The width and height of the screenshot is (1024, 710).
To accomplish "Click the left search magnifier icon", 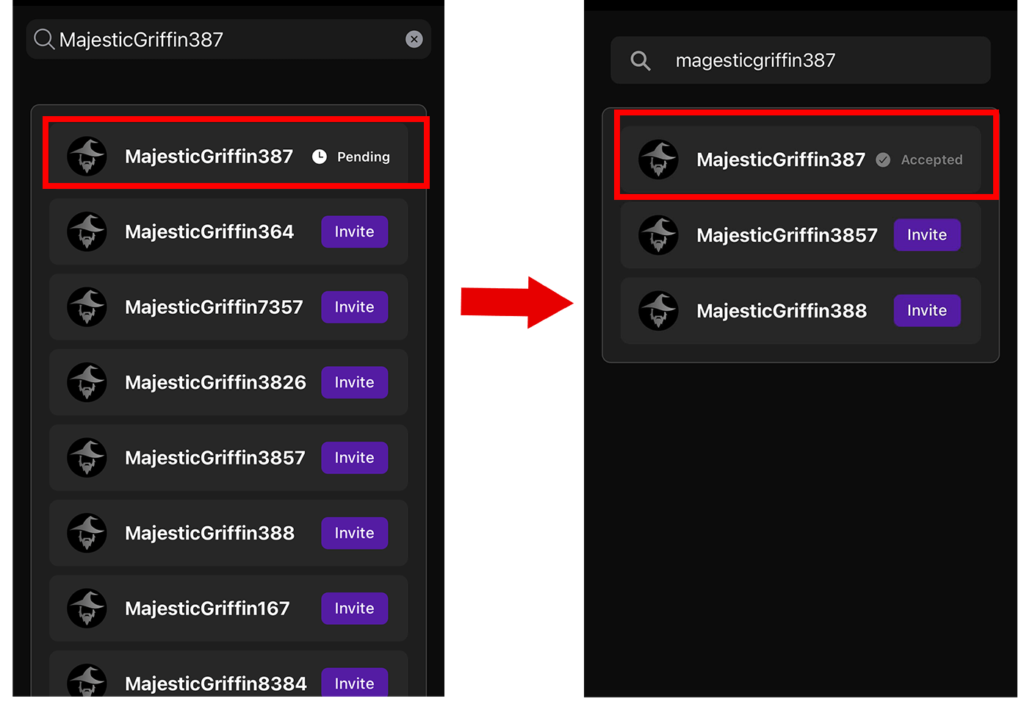I will pos(44,39).
